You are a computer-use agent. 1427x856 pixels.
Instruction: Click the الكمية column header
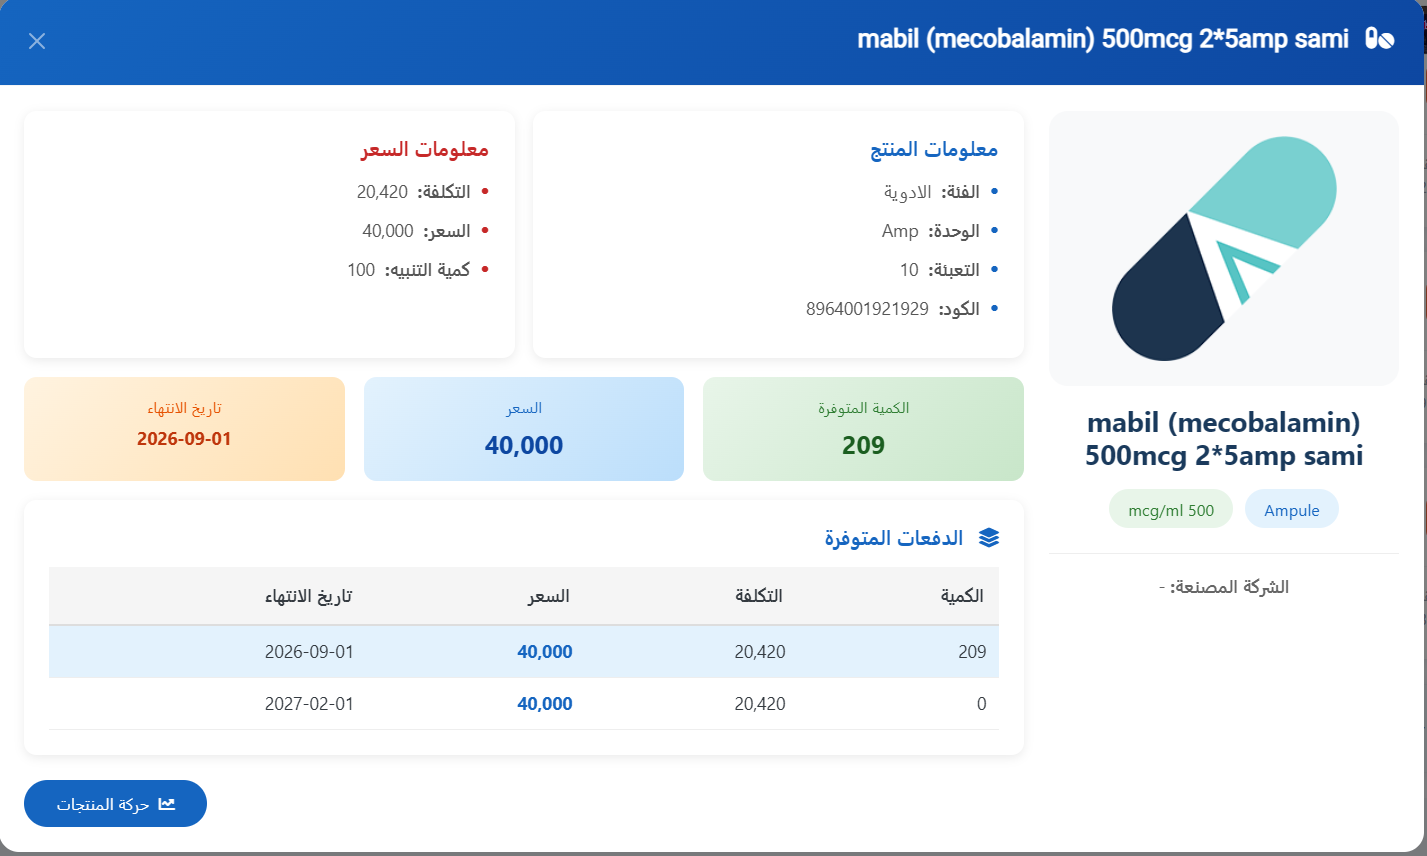[x=962, y=596]
